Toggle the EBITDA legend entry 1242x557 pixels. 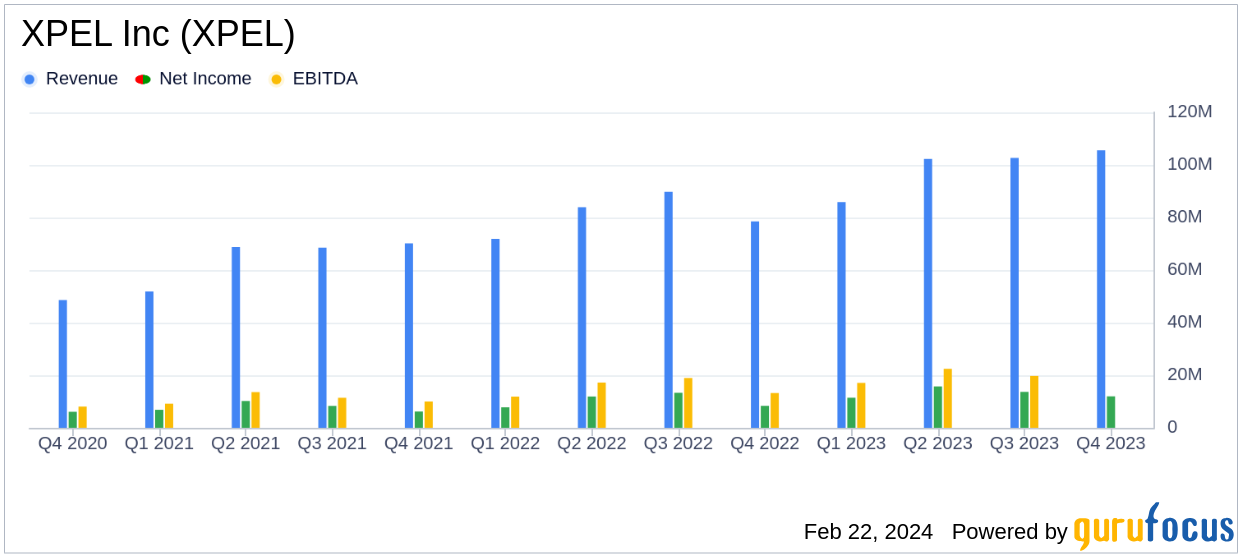(x=314, y=79)
